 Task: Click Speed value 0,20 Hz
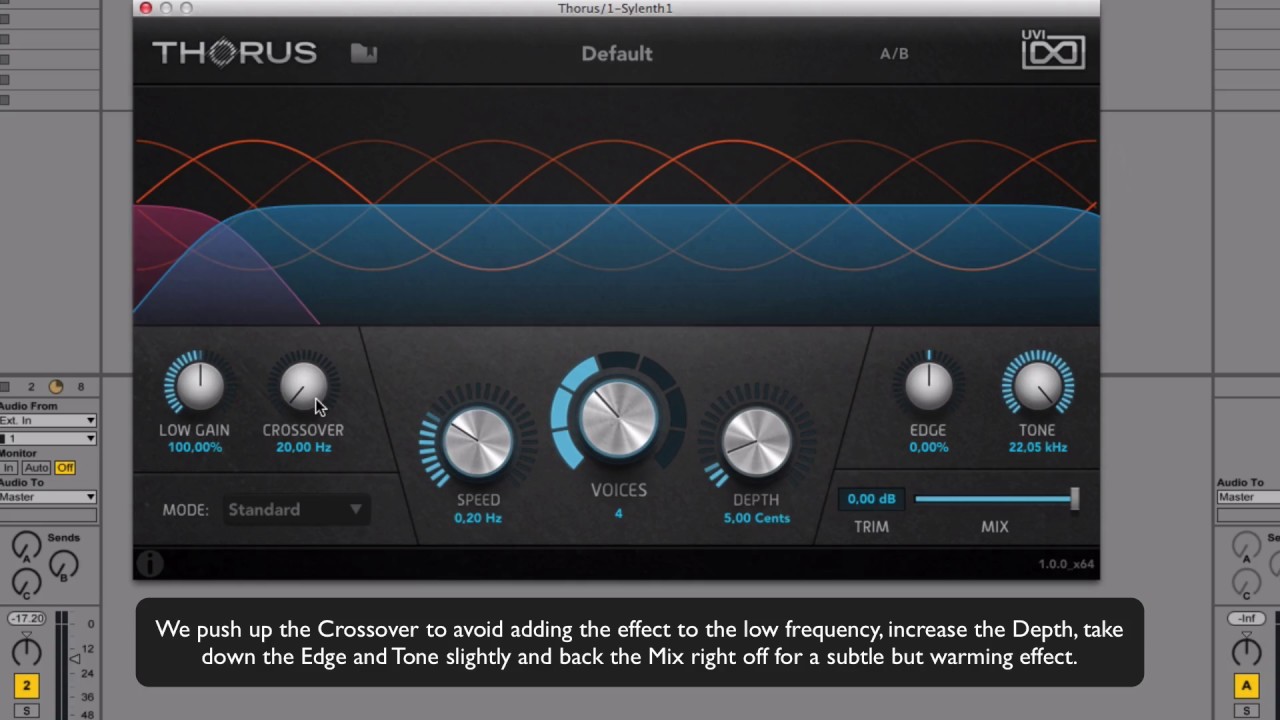click(x=478, y=518)
